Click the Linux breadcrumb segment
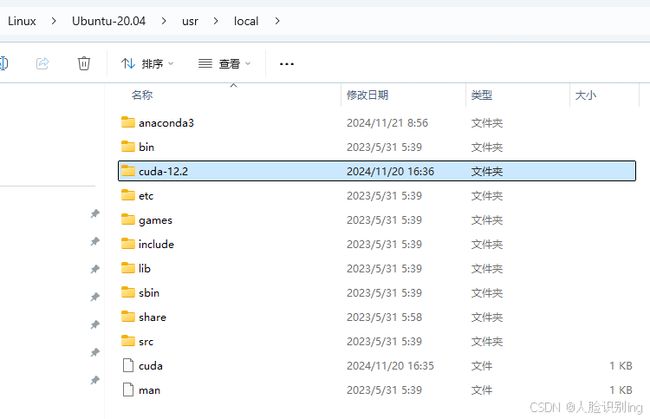Screen dimensions: 650x419 (x=22, y=21)
